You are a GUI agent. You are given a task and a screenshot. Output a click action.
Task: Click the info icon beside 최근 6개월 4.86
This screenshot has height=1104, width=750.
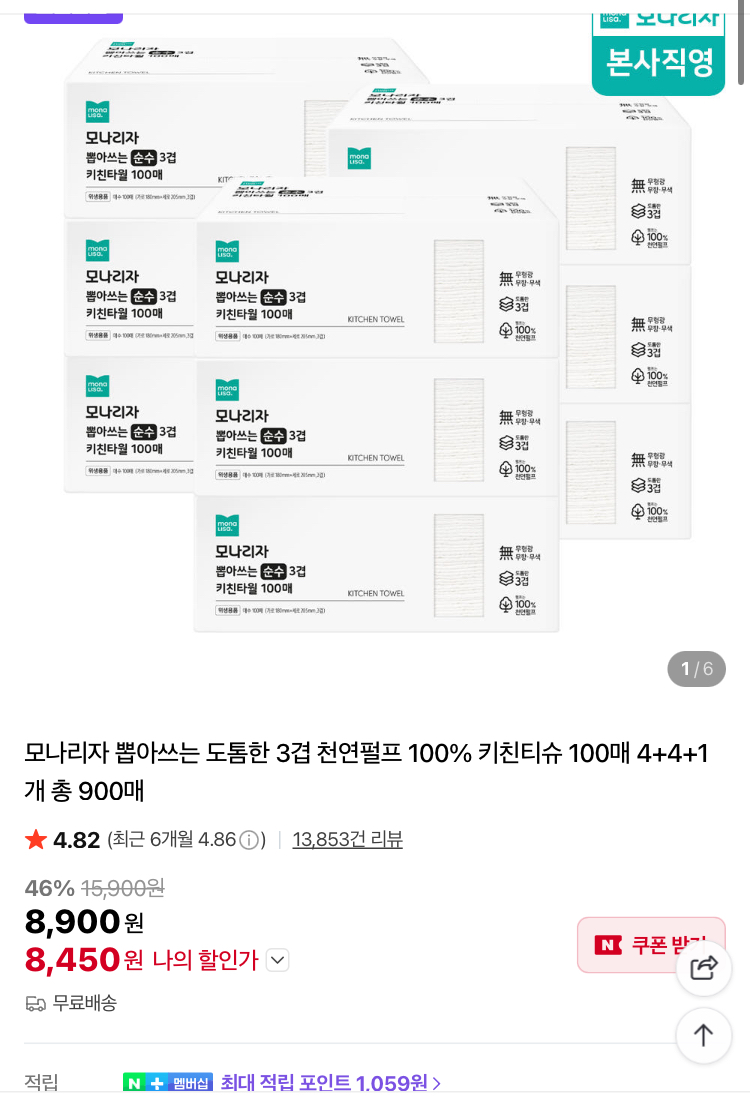tap(249, 840)
